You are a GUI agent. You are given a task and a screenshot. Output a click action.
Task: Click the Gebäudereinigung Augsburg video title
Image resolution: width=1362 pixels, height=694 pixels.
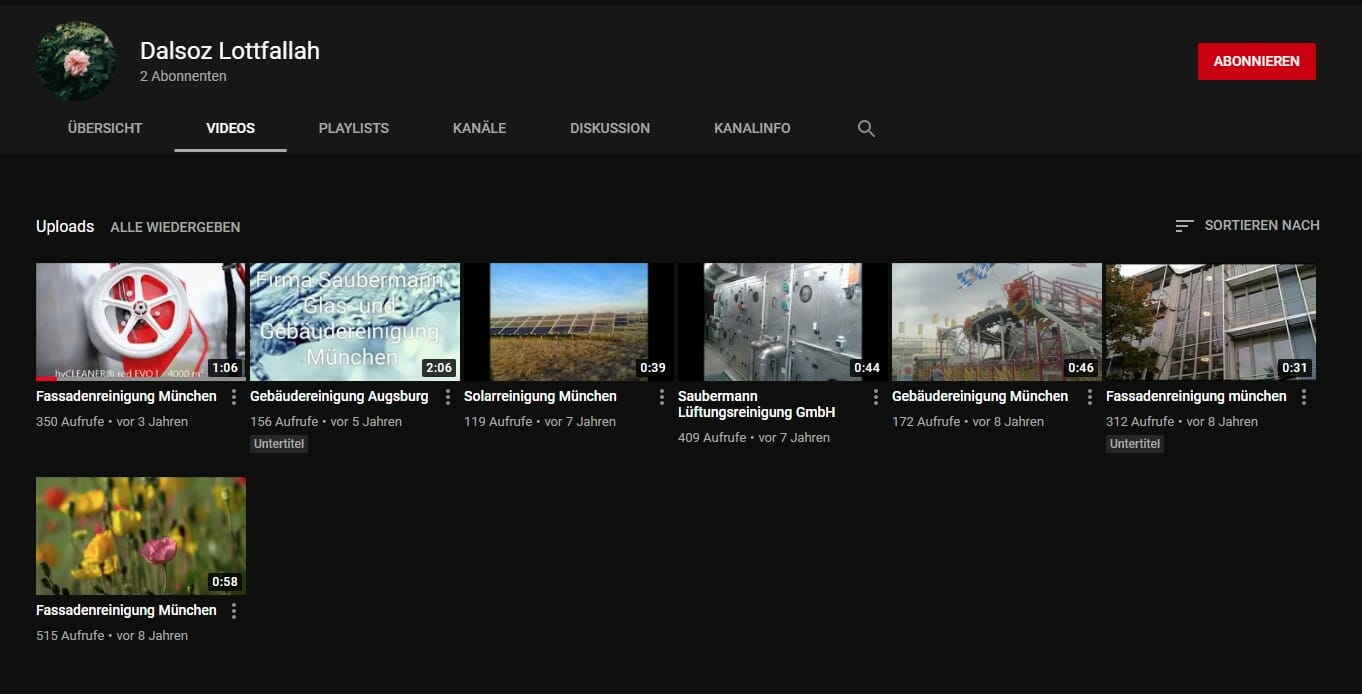pos(339,396)
